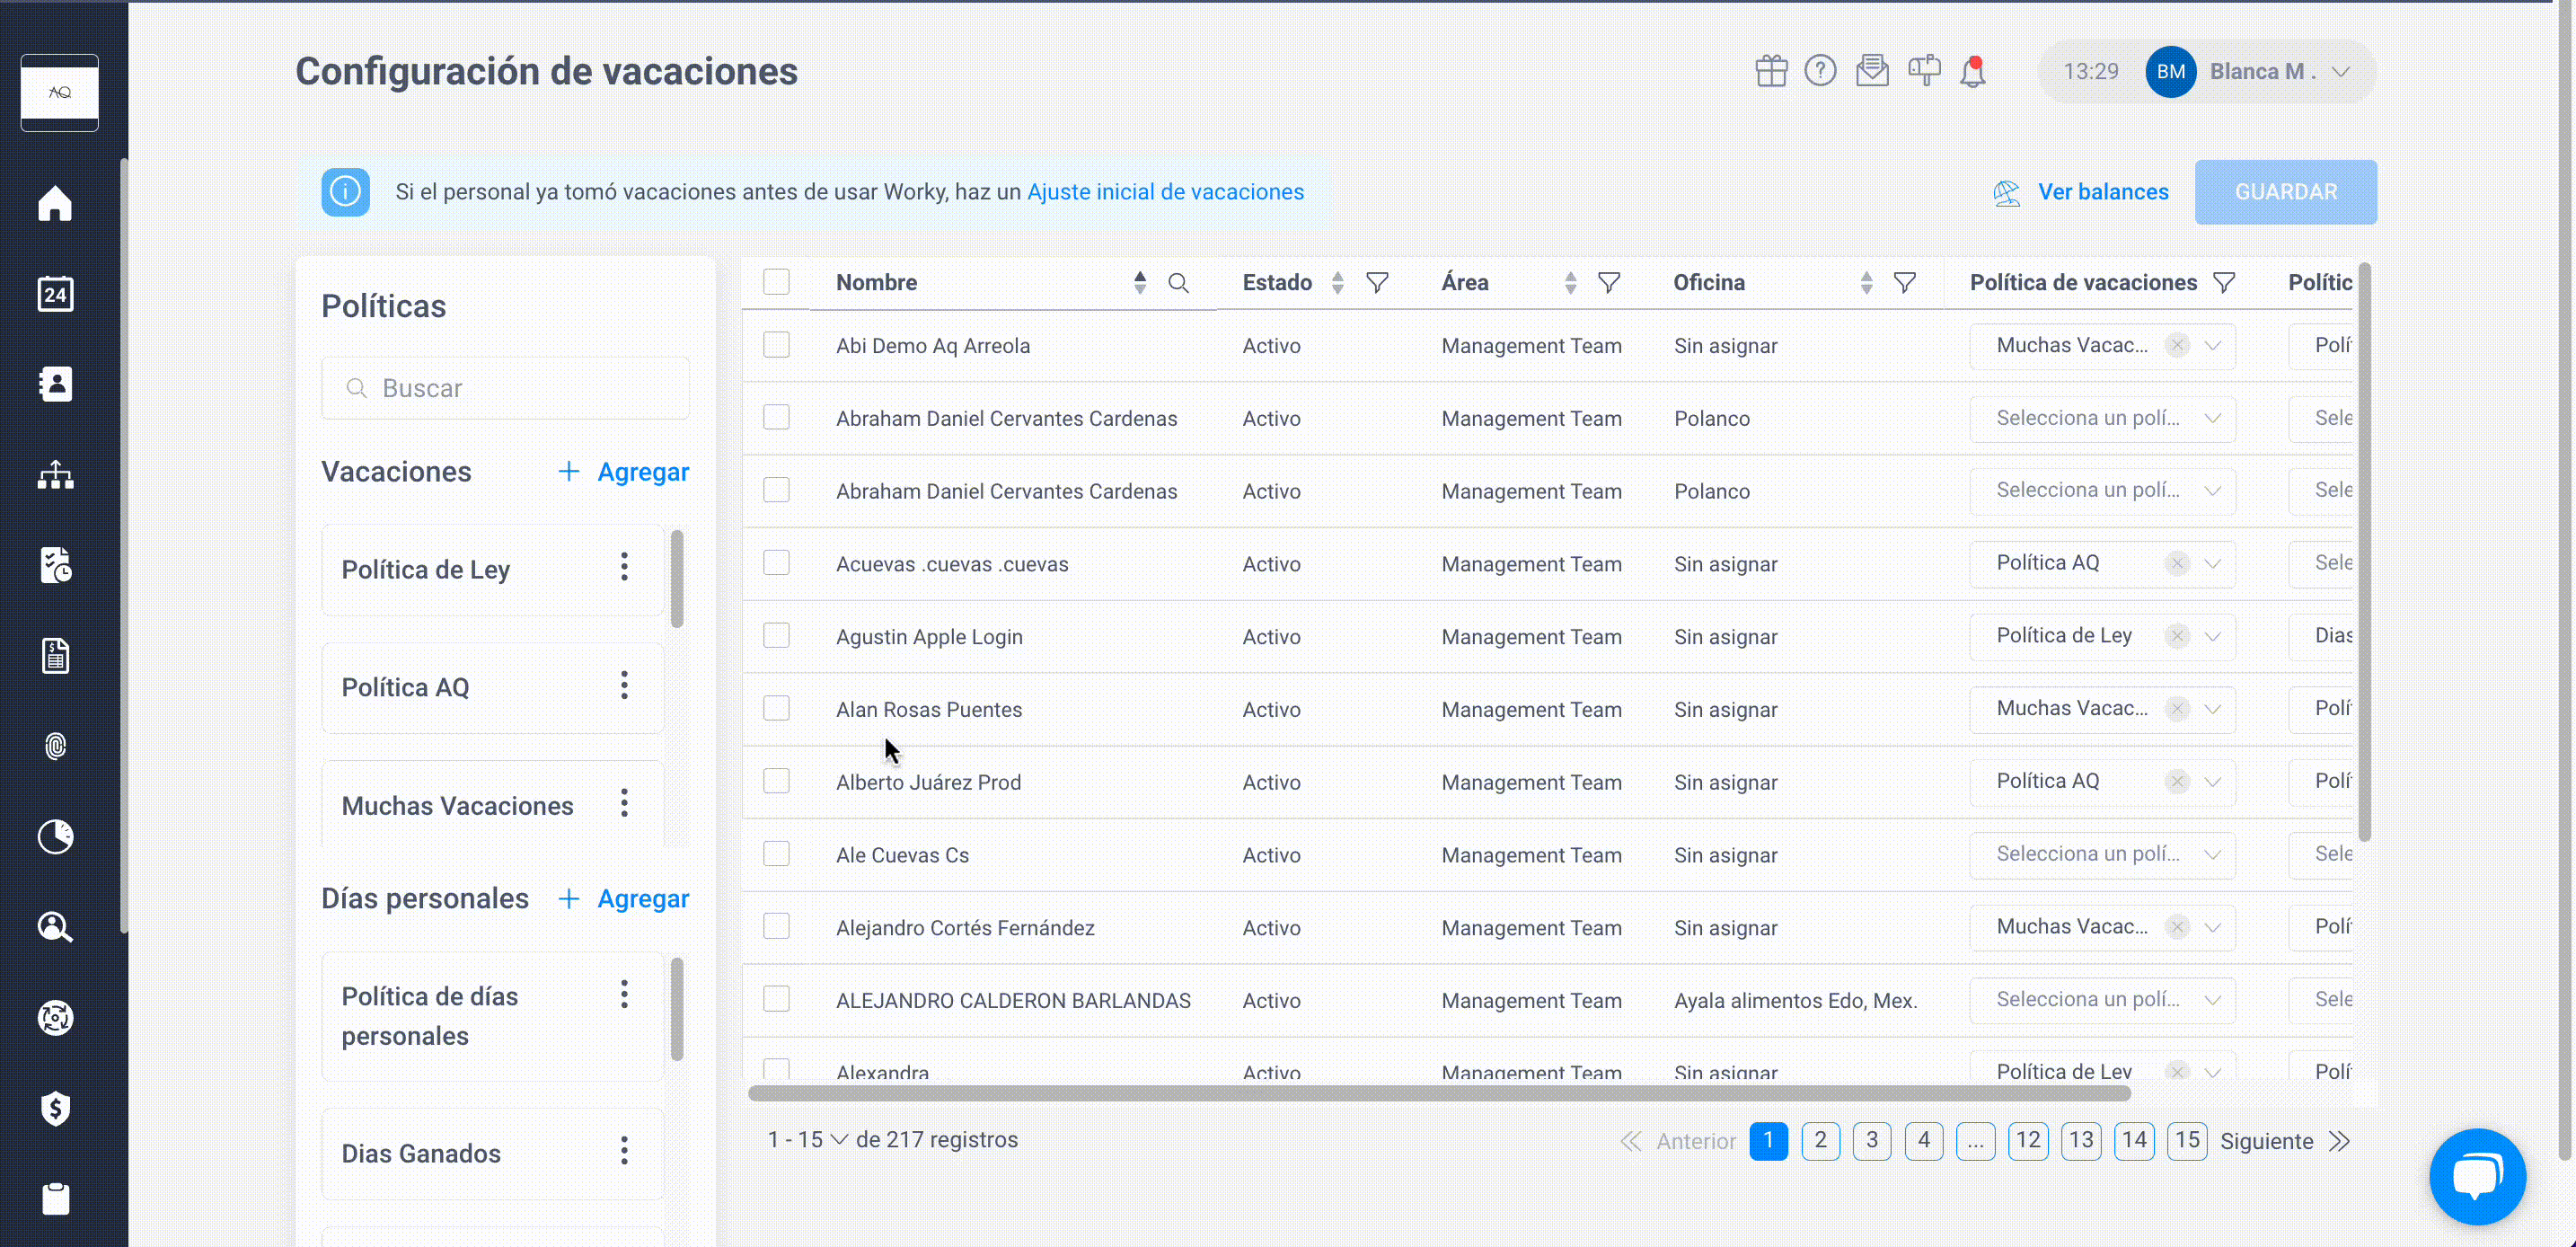
Task: Open the employee contacts sidebar icon
Action: coord(55,384)
